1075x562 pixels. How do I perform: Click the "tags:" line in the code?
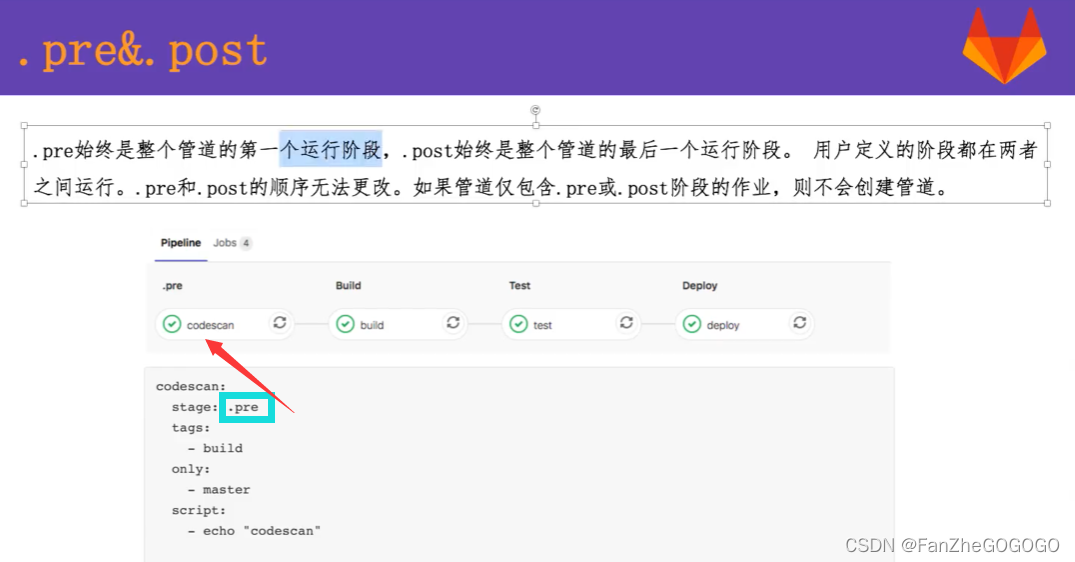tap(191, 428)
